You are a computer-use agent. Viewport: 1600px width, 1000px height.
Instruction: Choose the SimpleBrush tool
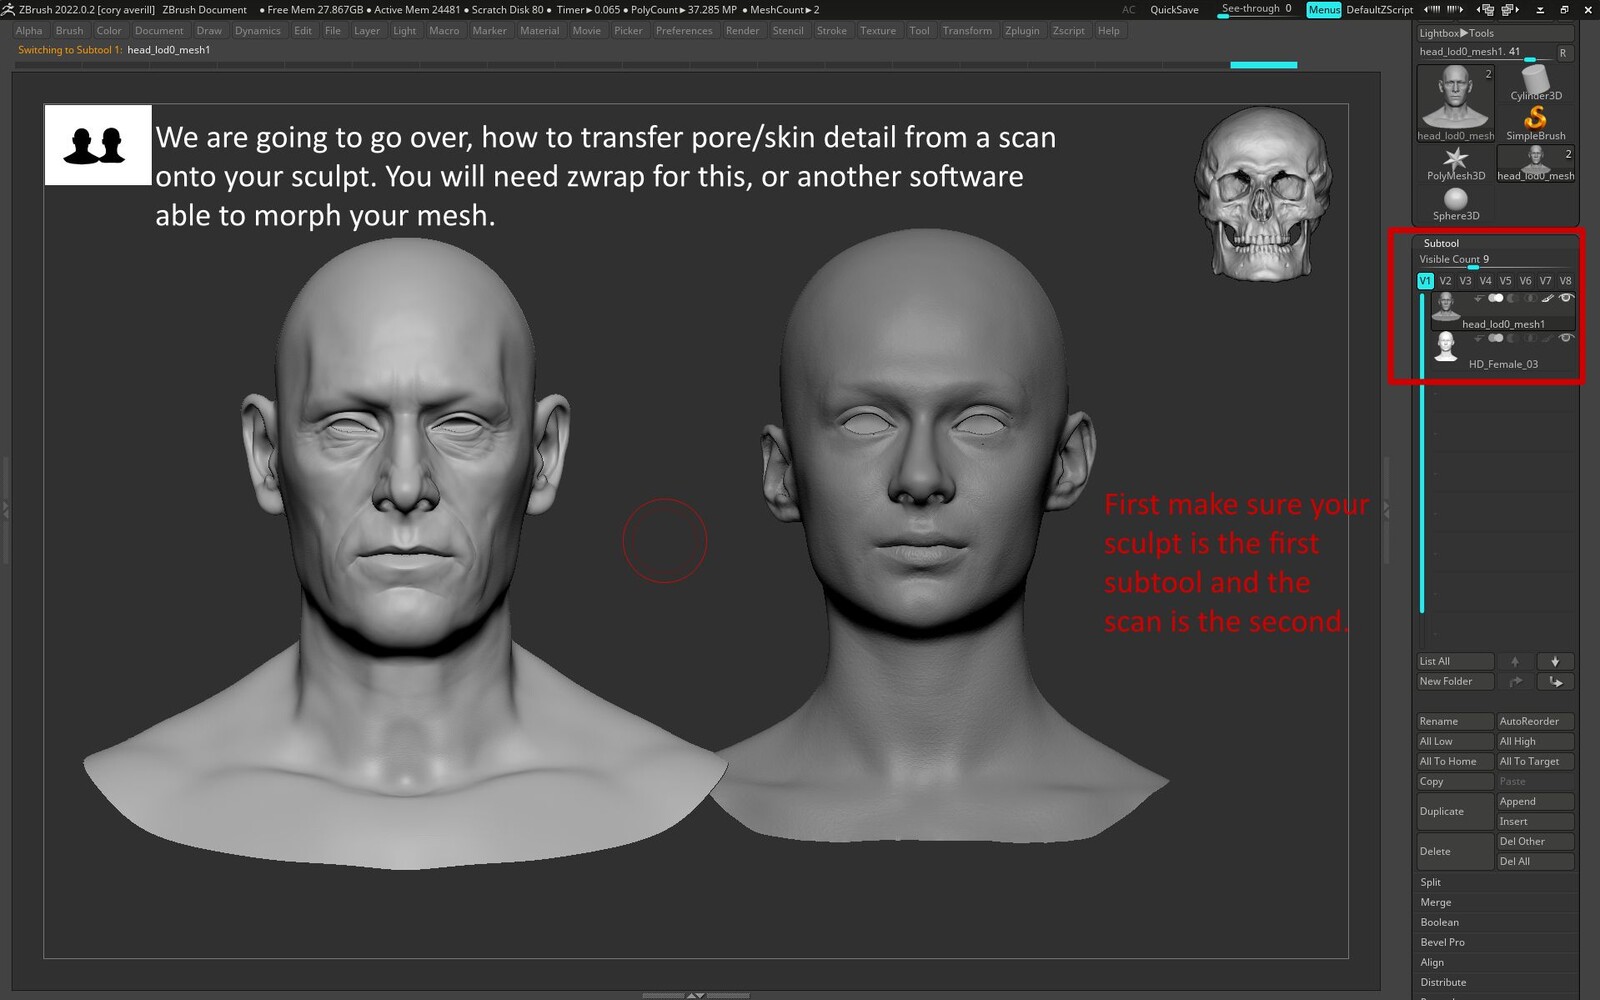coord(1535,123)
